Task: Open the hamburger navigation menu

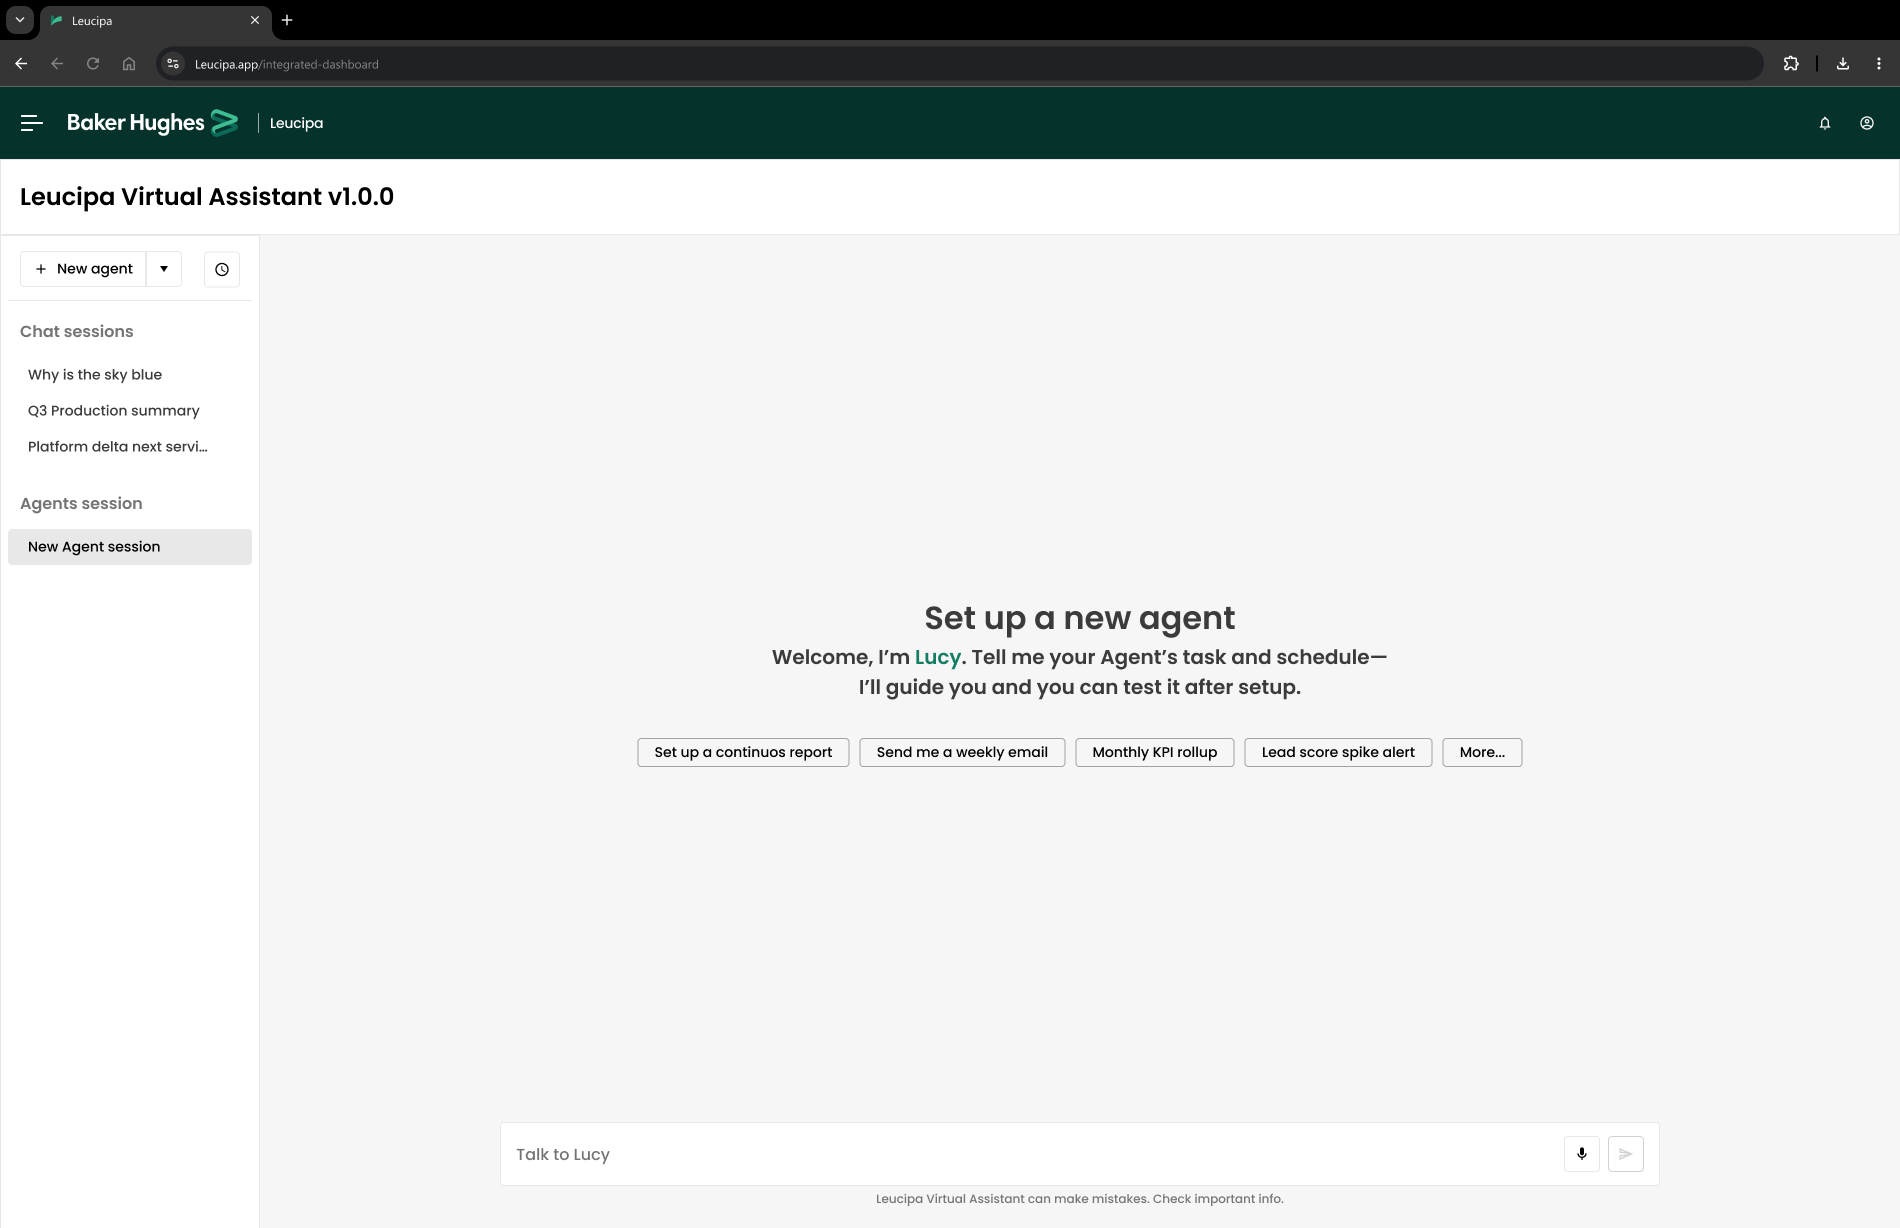Action: coord(32,123)
